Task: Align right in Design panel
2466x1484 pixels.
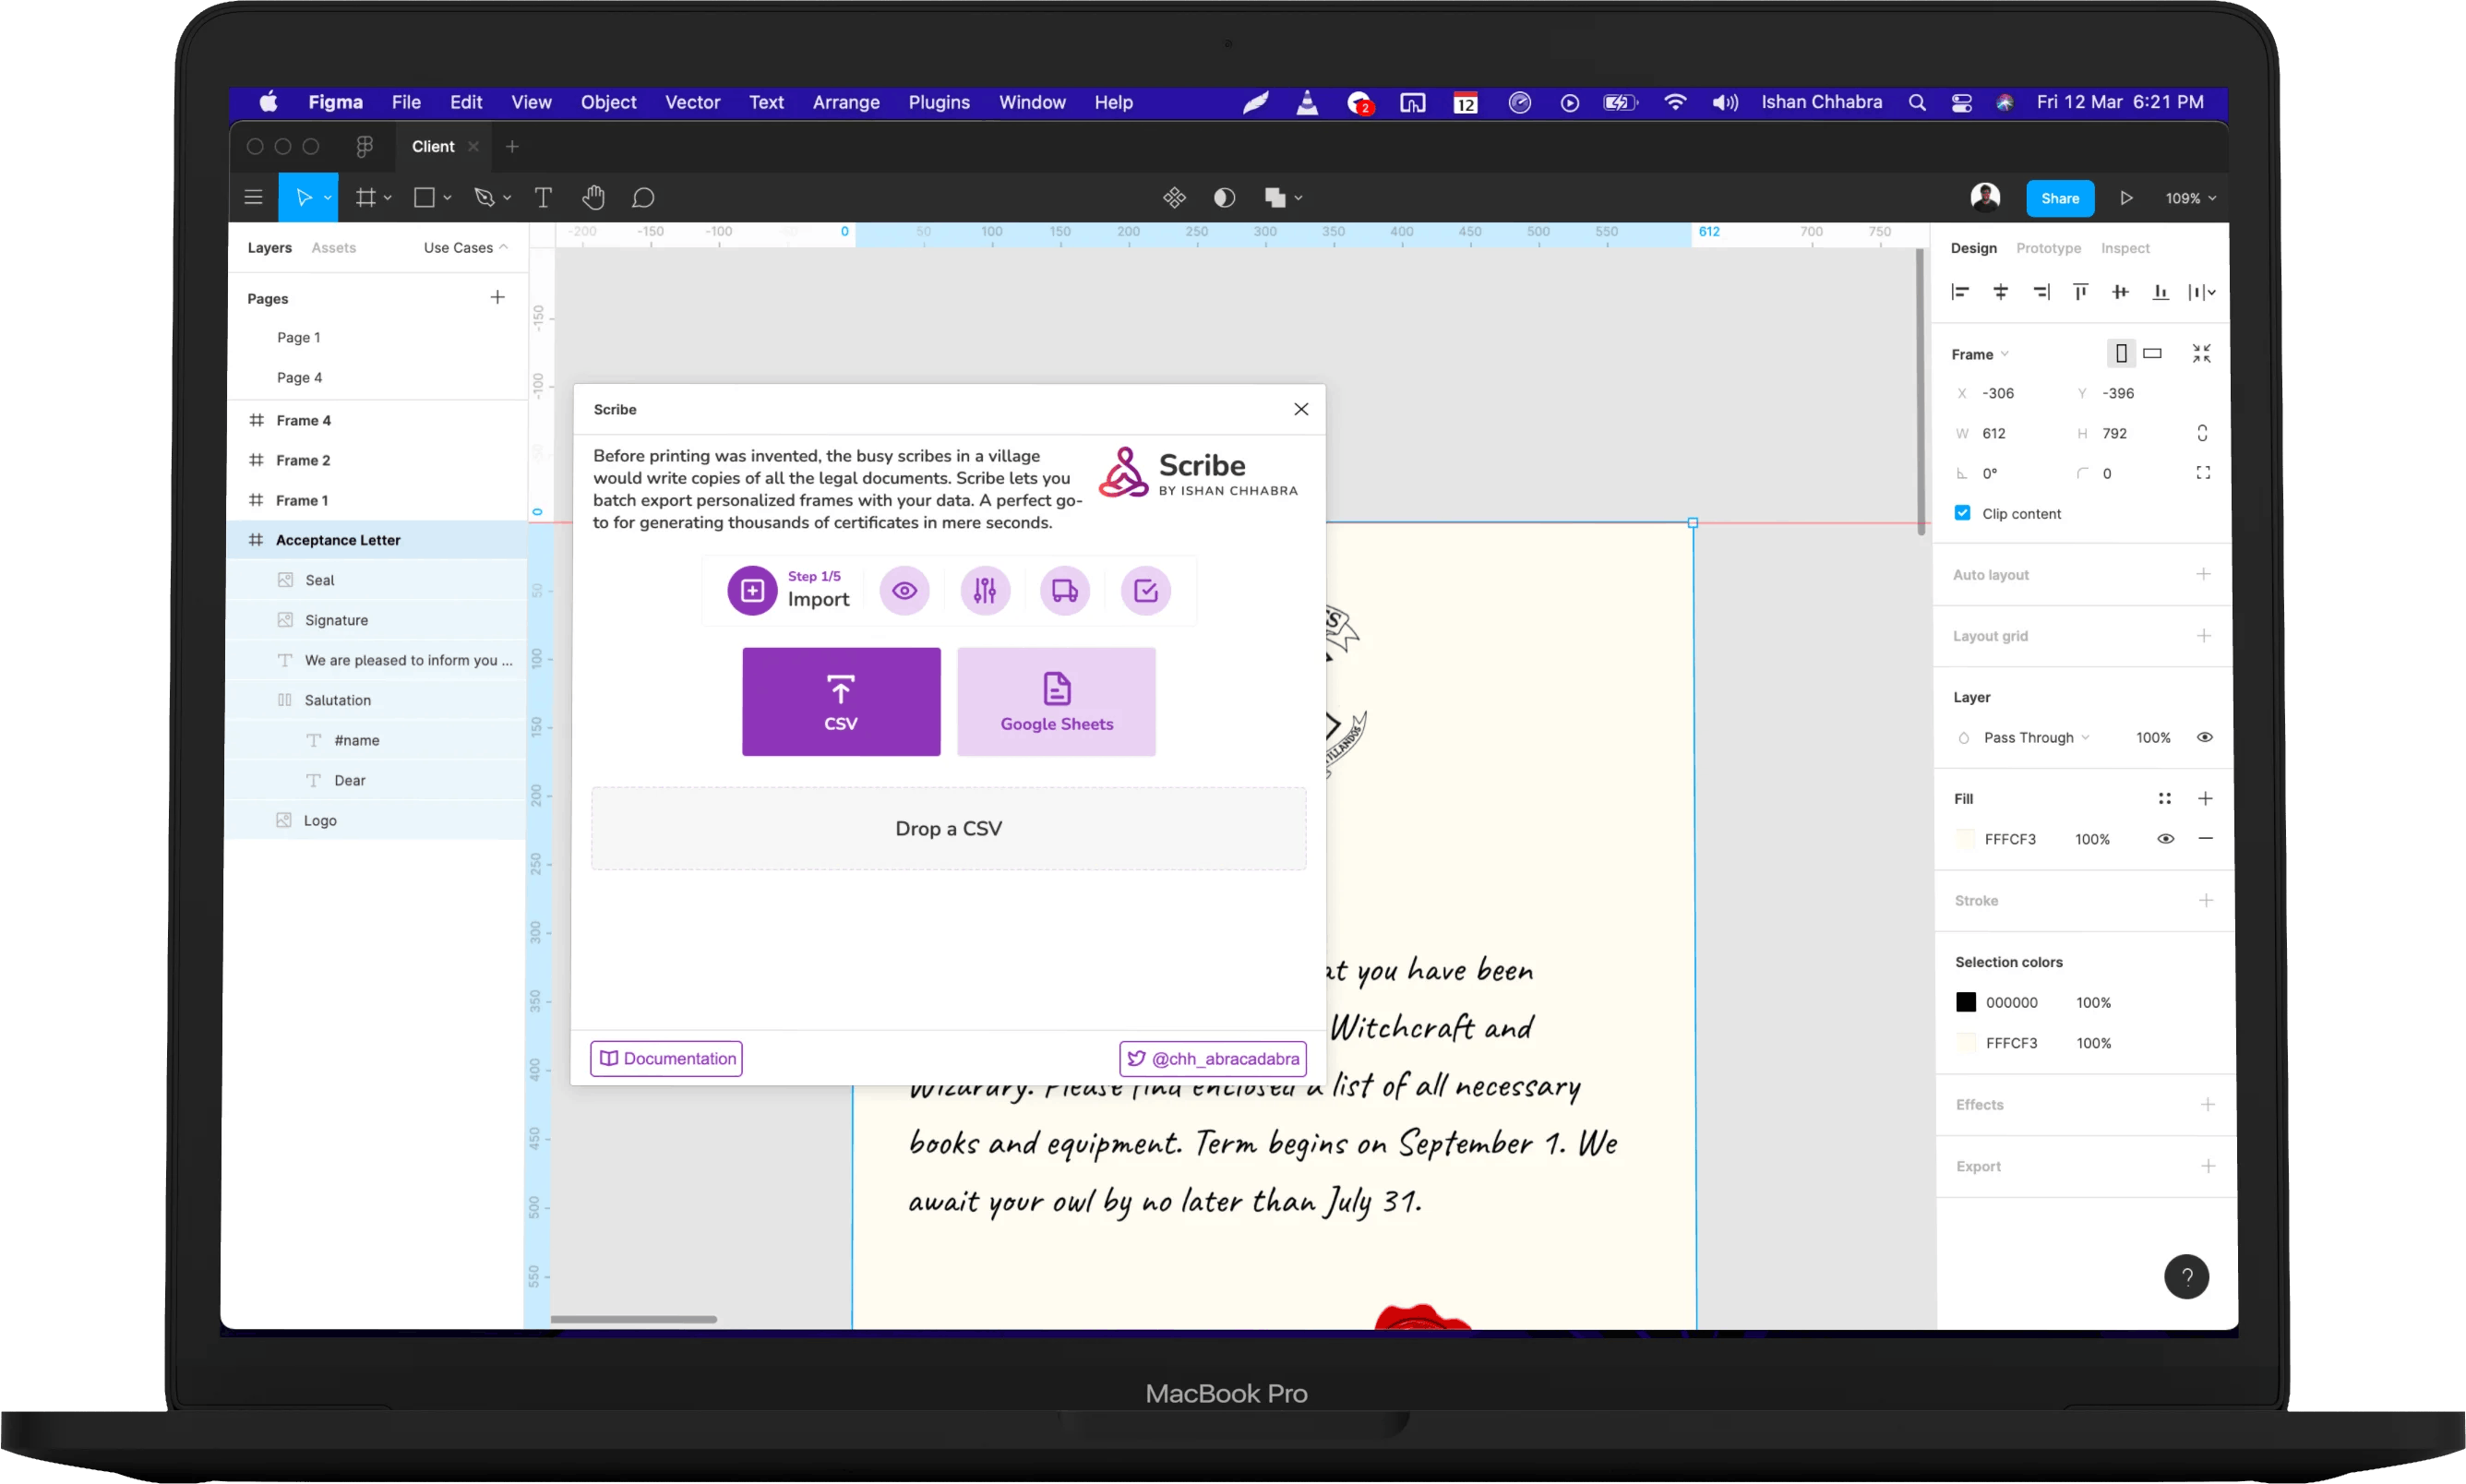Action: (x=2041, y=292)
